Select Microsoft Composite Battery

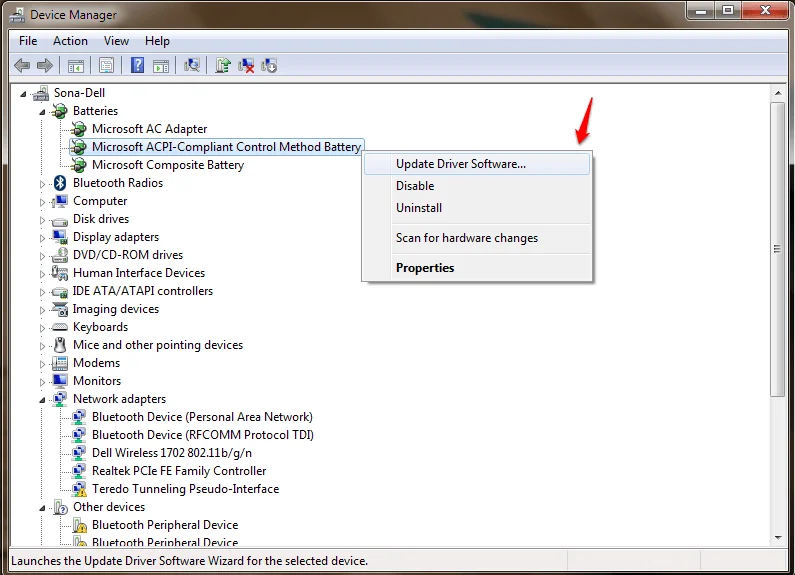point(168,165)
